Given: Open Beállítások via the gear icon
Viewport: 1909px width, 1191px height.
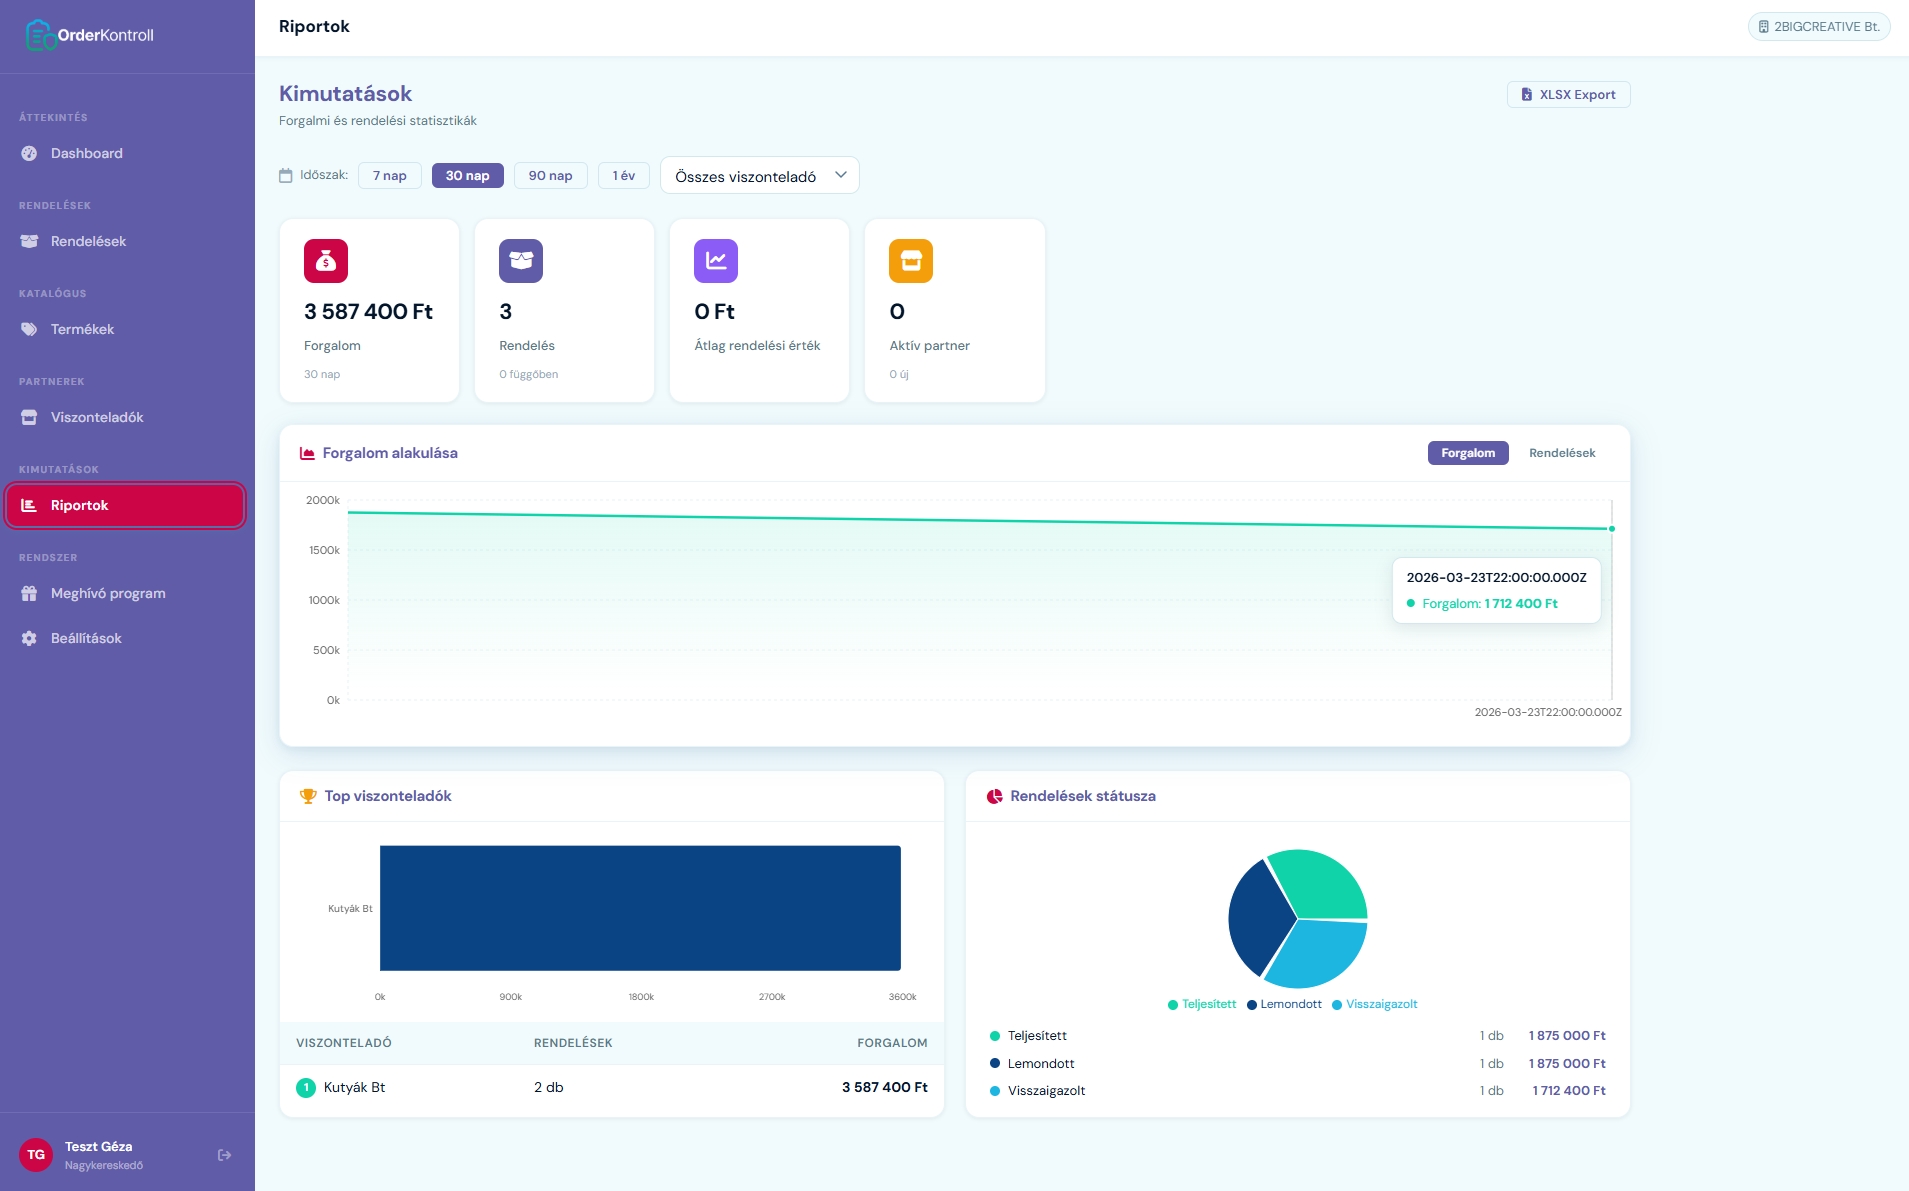Looking at the screenshot, I should coord(29,638).
